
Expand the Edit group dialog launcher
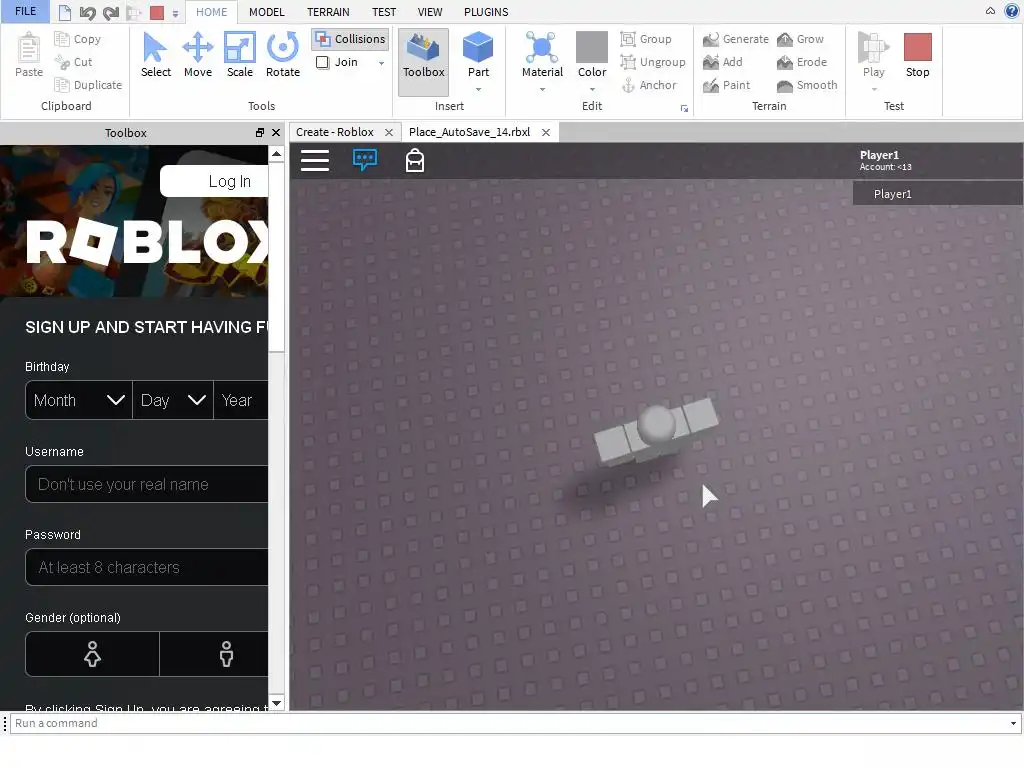[x=684, y=108]
